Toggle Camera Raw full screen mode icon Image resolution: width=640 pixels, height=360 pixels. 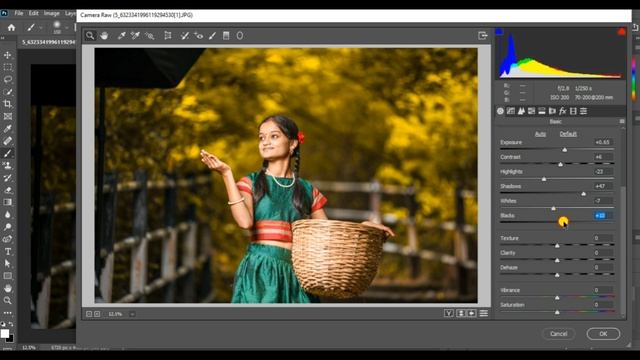click(483, 36)
